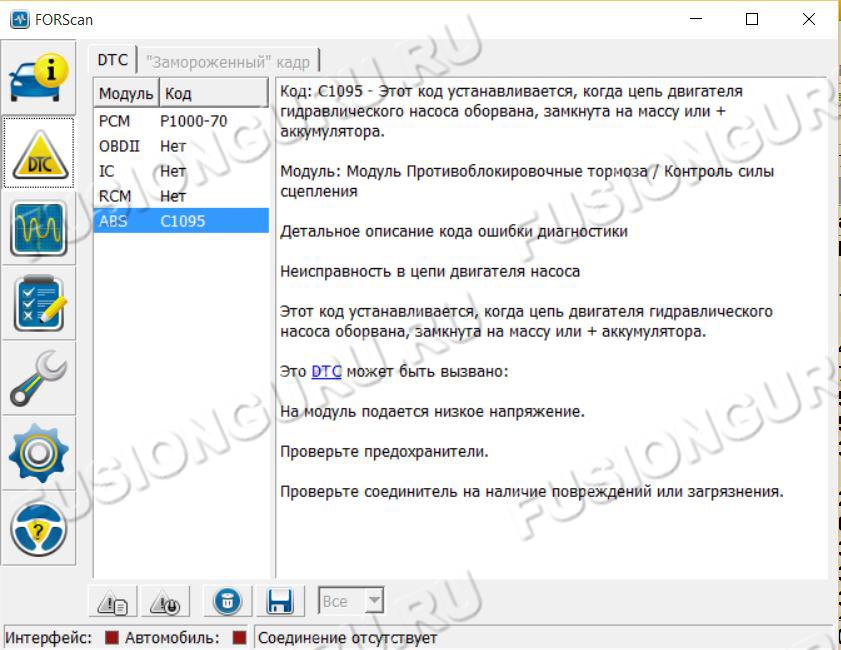This screenshot has width=841, height=650.
Task: Click the 'На модуль подается низкое напряжение.' line
Action: [x=432, y=411]
